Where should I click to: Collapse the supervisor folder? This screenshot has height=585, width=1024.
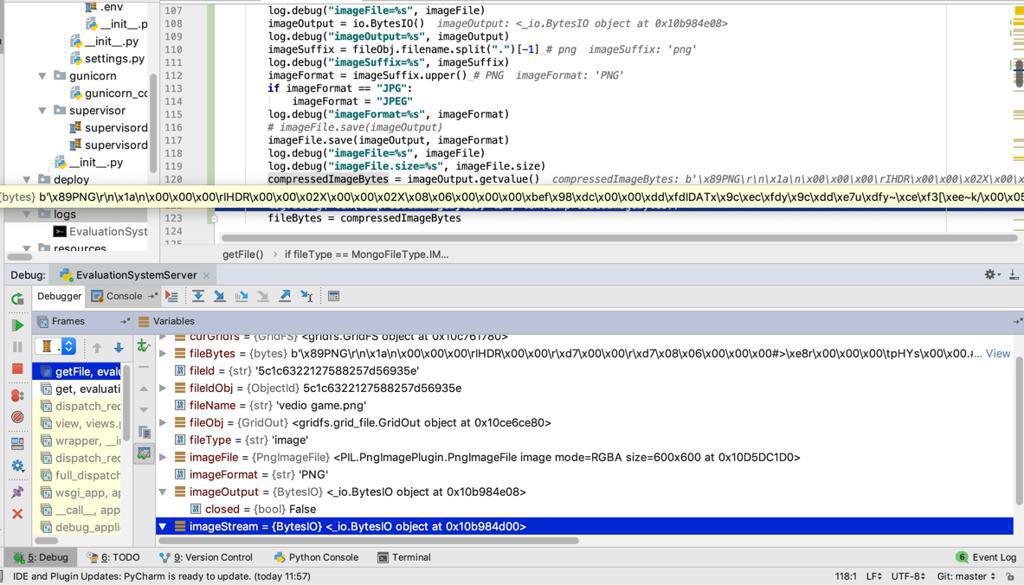coord(42,110)
